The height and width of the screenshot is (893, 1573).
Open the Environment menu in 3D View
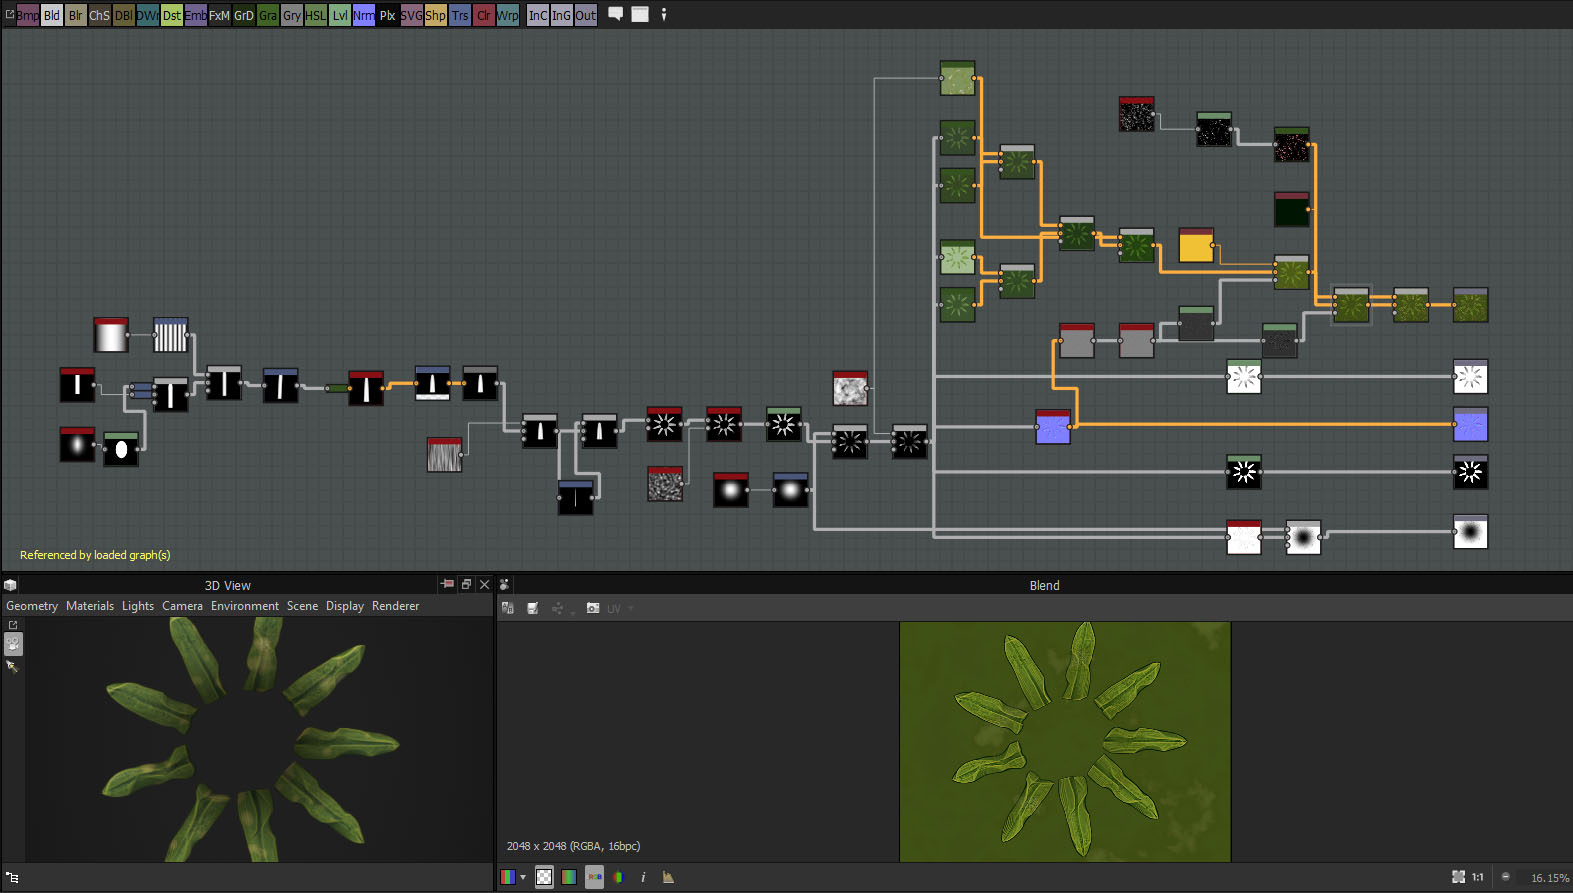pos(245,606)
